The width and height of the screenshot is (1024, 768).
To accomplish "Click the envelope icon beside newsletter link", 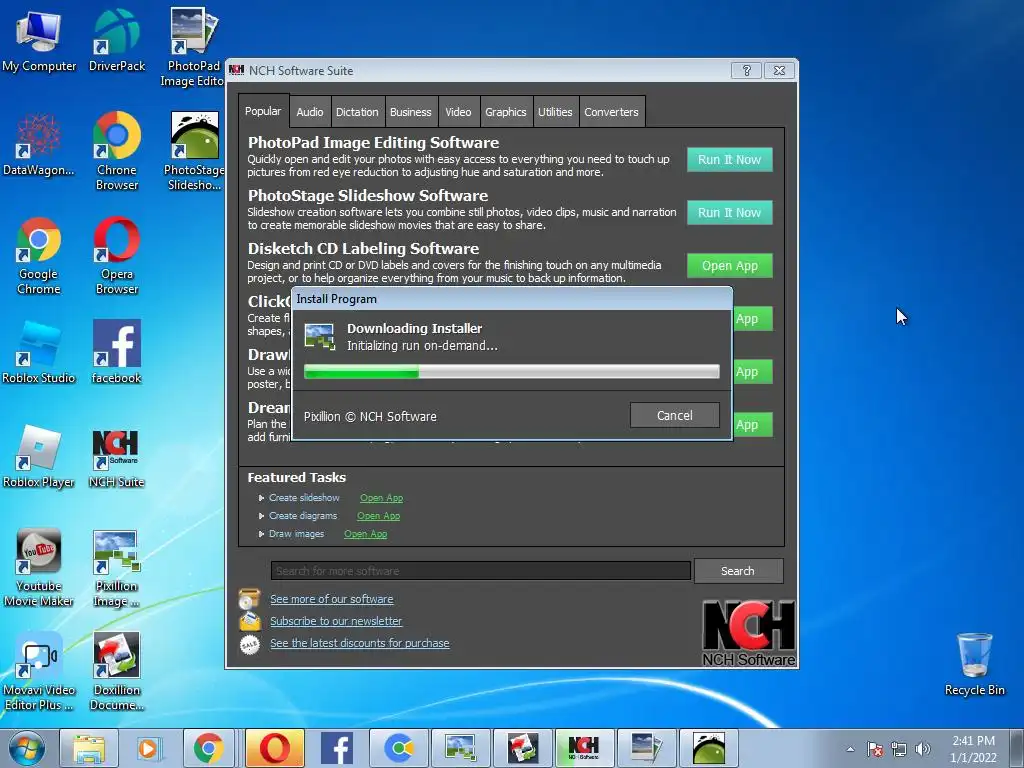I will pyautogui.click(x=249, y=621).
